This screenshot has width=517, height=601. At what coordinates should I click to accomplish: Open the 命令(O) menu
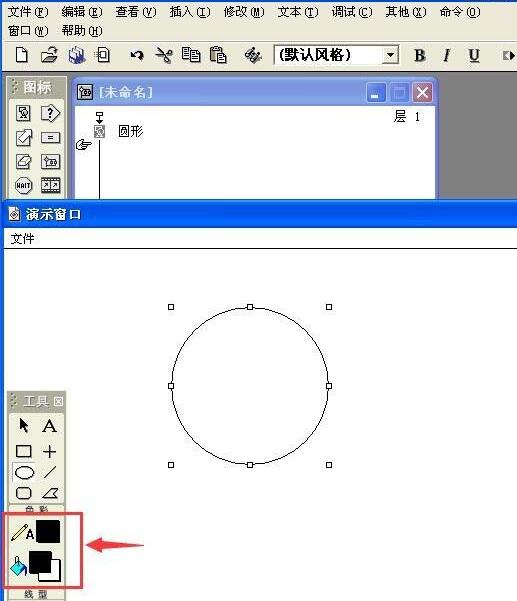(460, 12)
